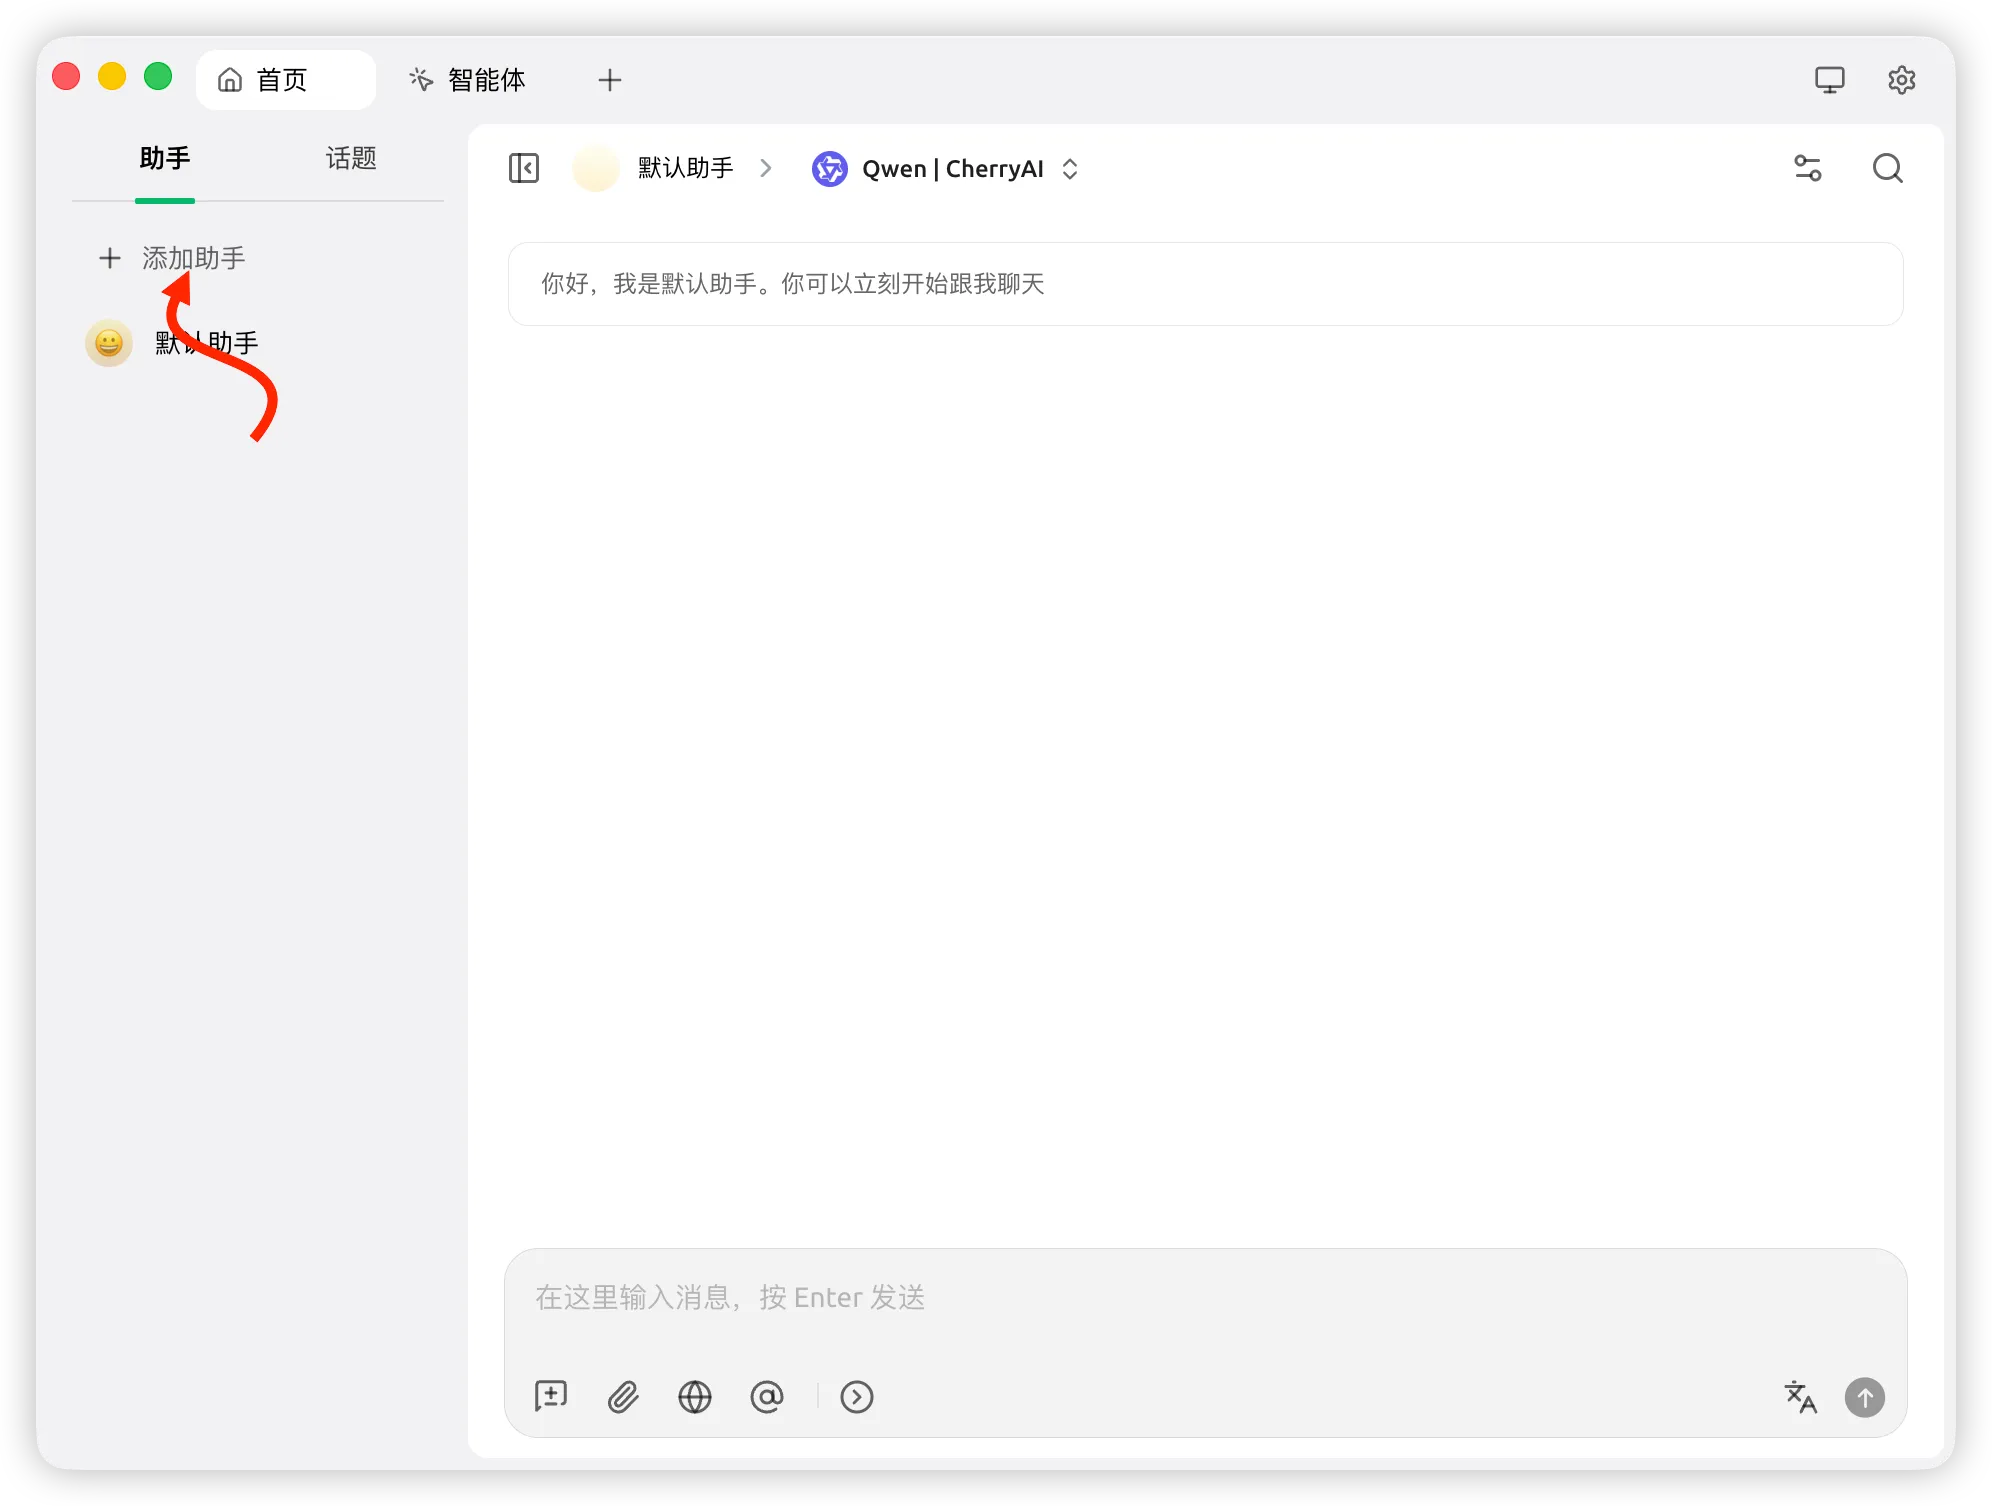
Task: Select the 首页 tab
Action: coord(283,79)
